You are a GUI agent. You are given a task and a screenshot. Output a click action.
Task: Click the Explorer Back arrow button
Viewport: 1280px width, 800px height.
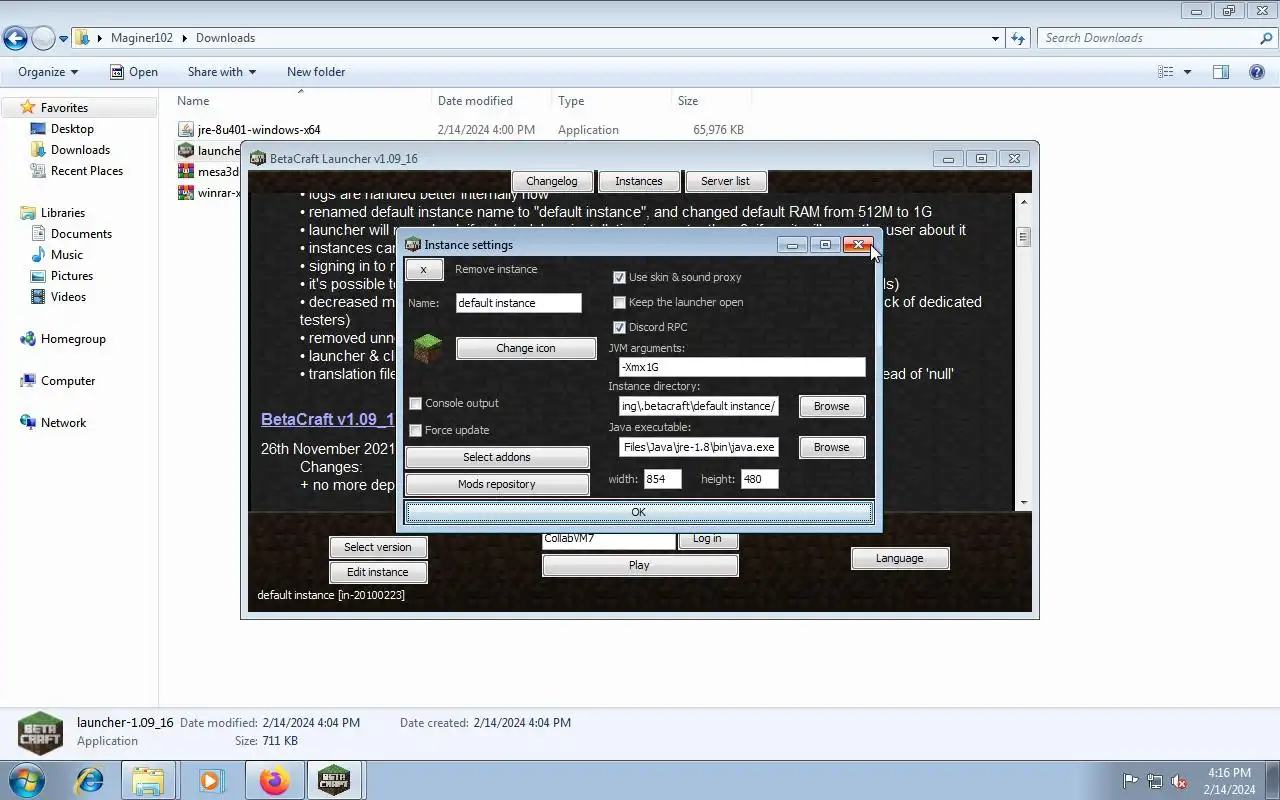click(15, 38)
